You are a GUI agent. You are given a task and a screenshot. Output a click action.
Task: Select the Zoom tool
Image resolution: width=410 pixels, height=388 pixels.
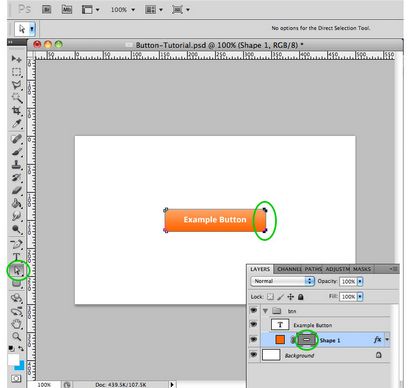[16, 337]
